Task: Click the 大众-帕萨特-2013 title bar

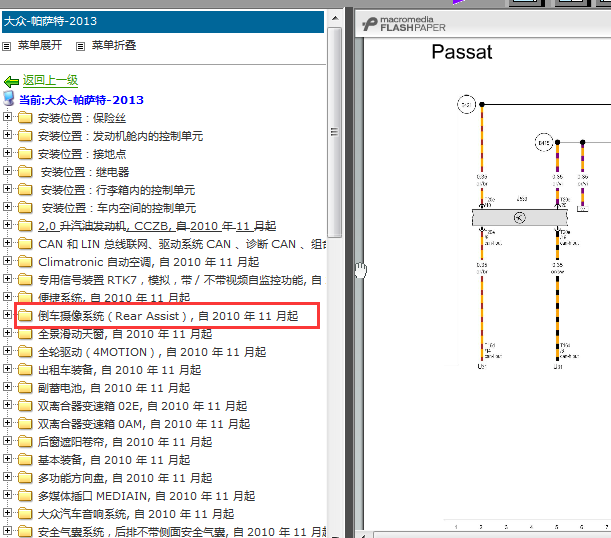Action: (163, 21)
